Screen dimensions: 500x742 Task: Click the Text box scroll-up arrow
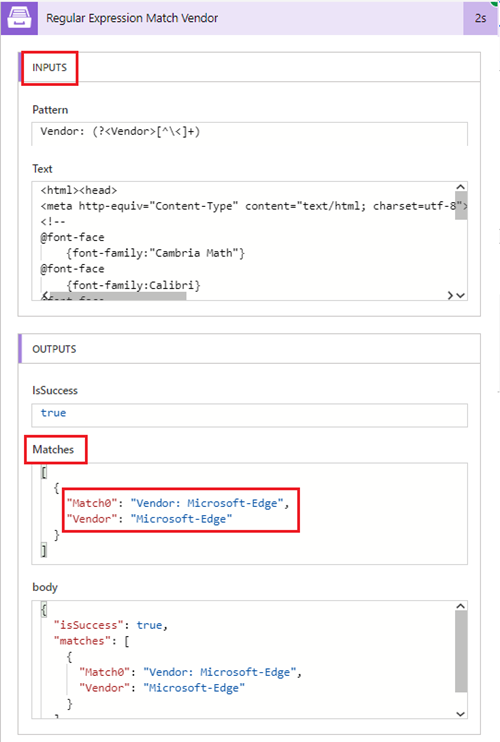click(461, 186)
